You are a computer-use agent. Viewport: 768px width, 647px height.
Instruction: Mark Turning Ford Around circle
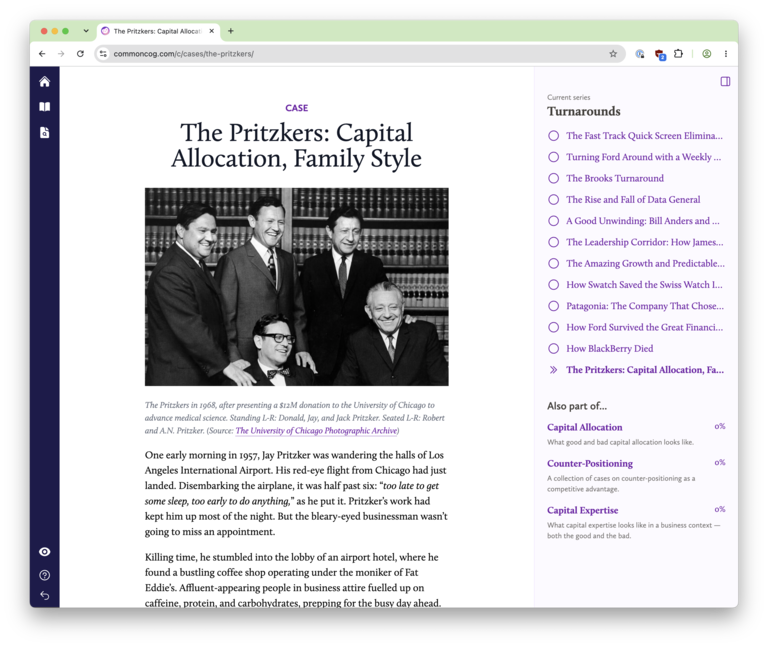point(553,157)
